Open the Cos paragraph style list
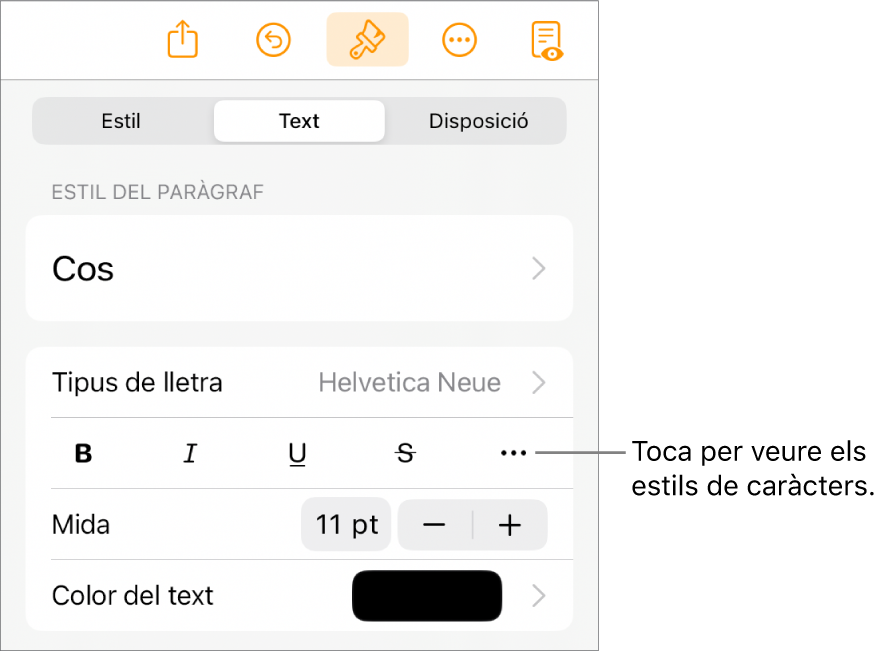 [299, 269]
